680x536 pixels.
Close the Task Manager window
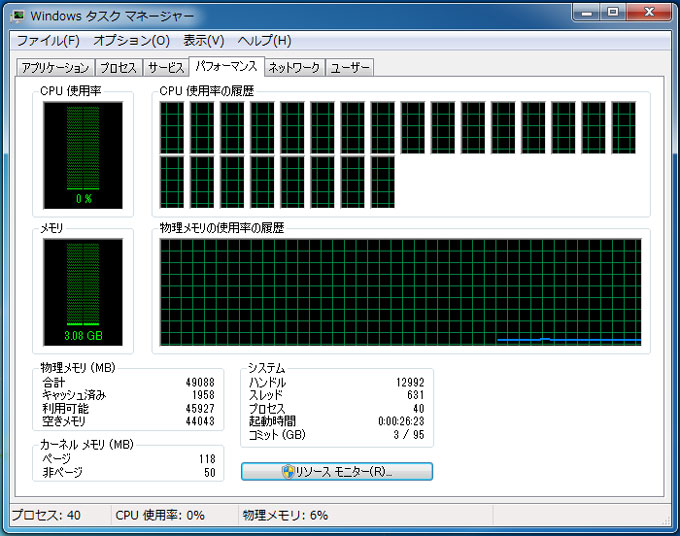(x=649, y=13)
